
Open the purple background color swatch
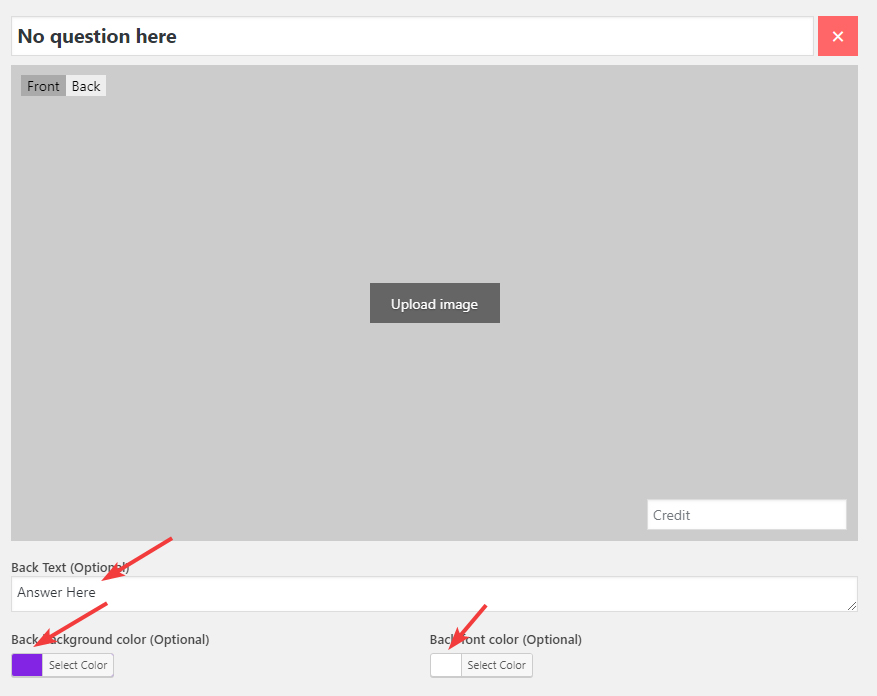click(x=27, y=665)
